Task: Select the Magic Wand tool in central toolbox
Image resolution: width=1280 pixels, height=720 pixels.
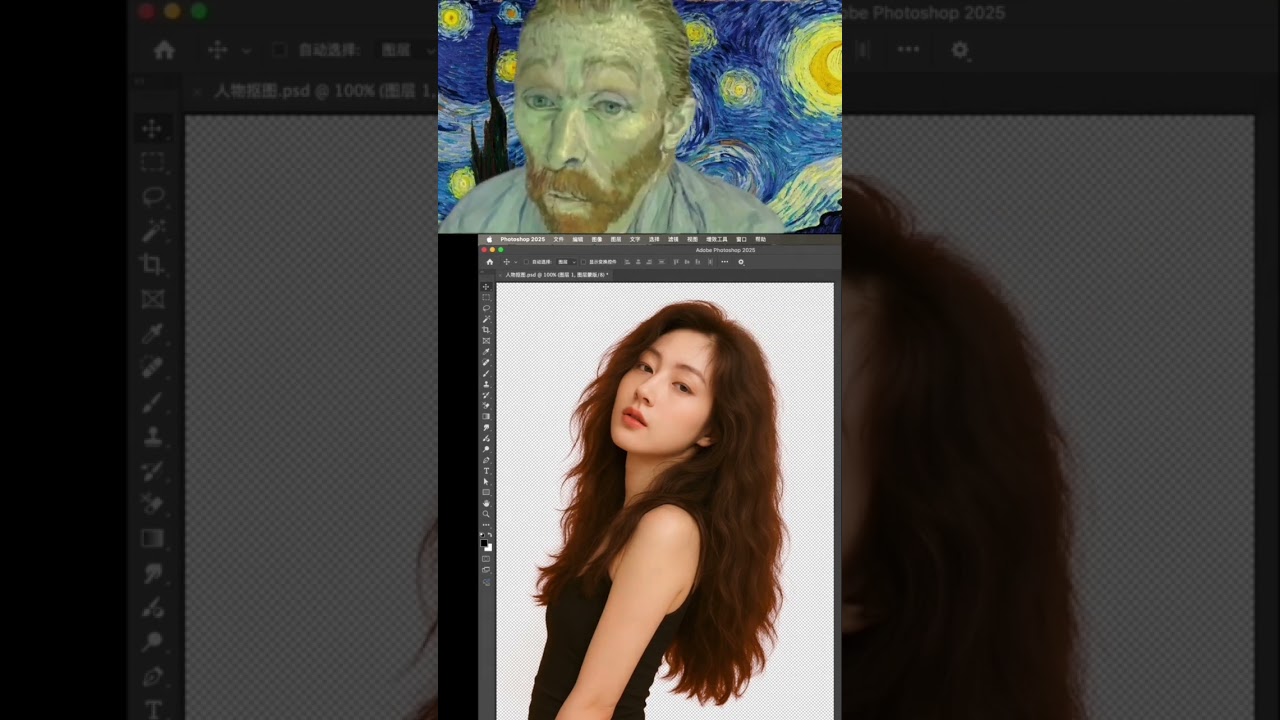Action: [x=486, y=319]
